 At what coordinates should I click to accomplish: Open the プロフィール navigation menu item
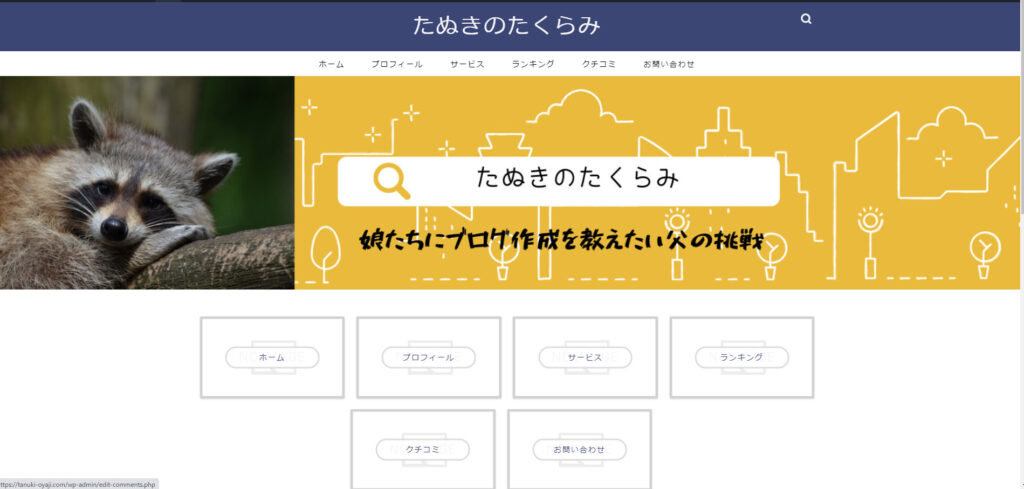(x=396, y=64)
